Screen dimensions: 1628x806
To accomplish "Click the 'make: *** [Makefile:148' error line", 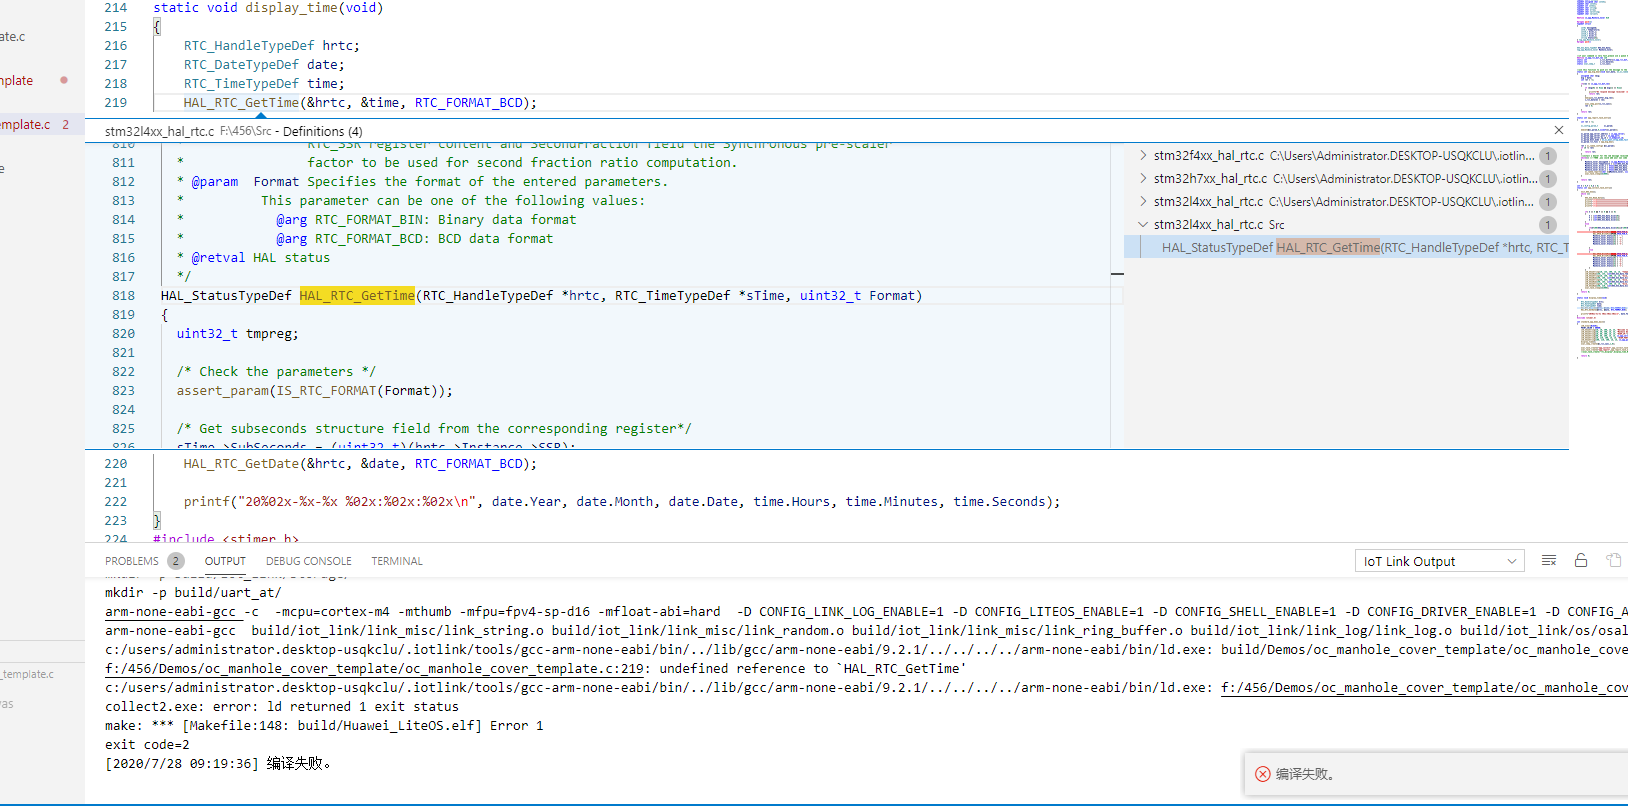I will (324, 726).
